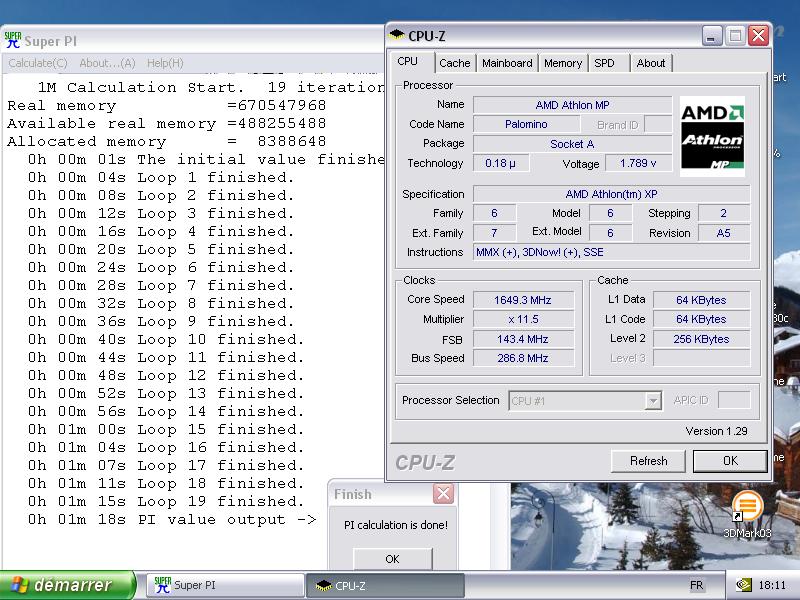The width and height of the screenshot is (800, 600).
Task: Expand the Processor Selection dropdown
Action: pyautogui.click(x=653, y=401)
